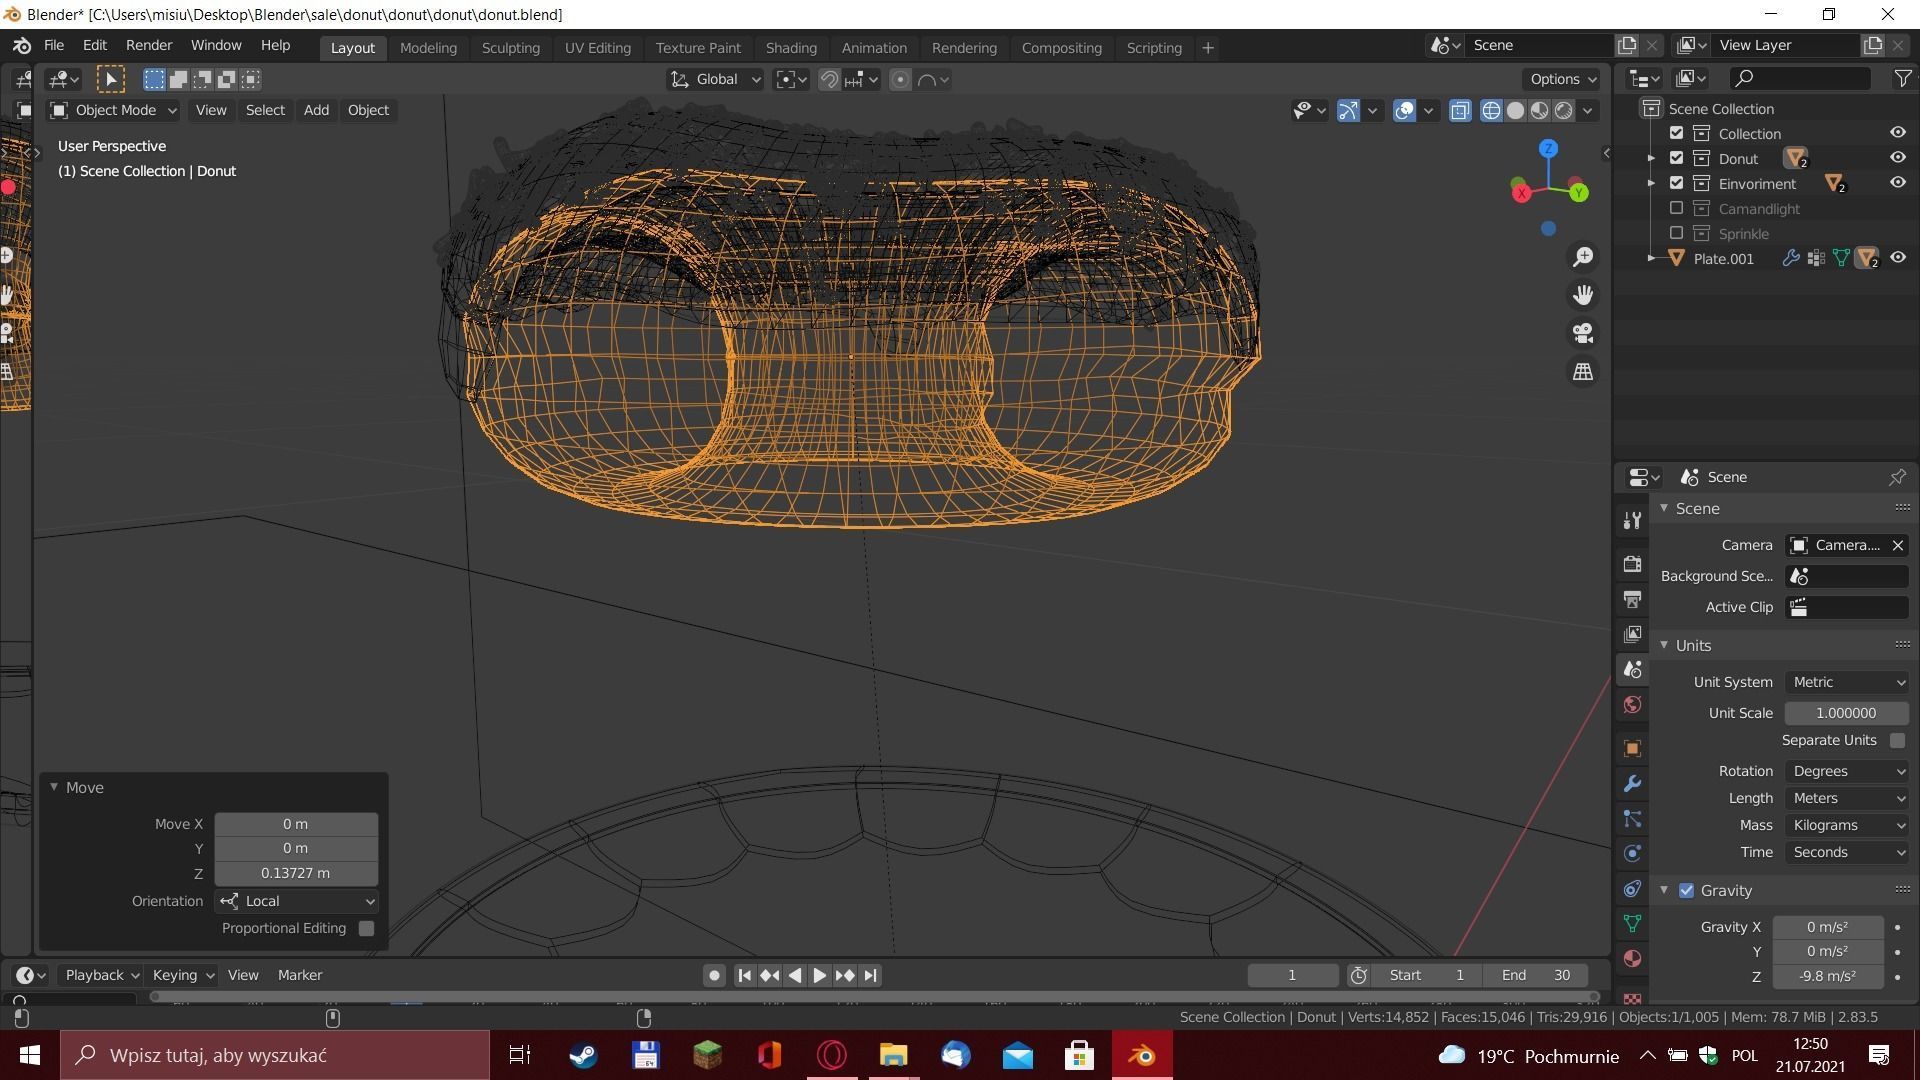Click the Options button in viewport header
1920x1080 pixels.
point(1562,79)
